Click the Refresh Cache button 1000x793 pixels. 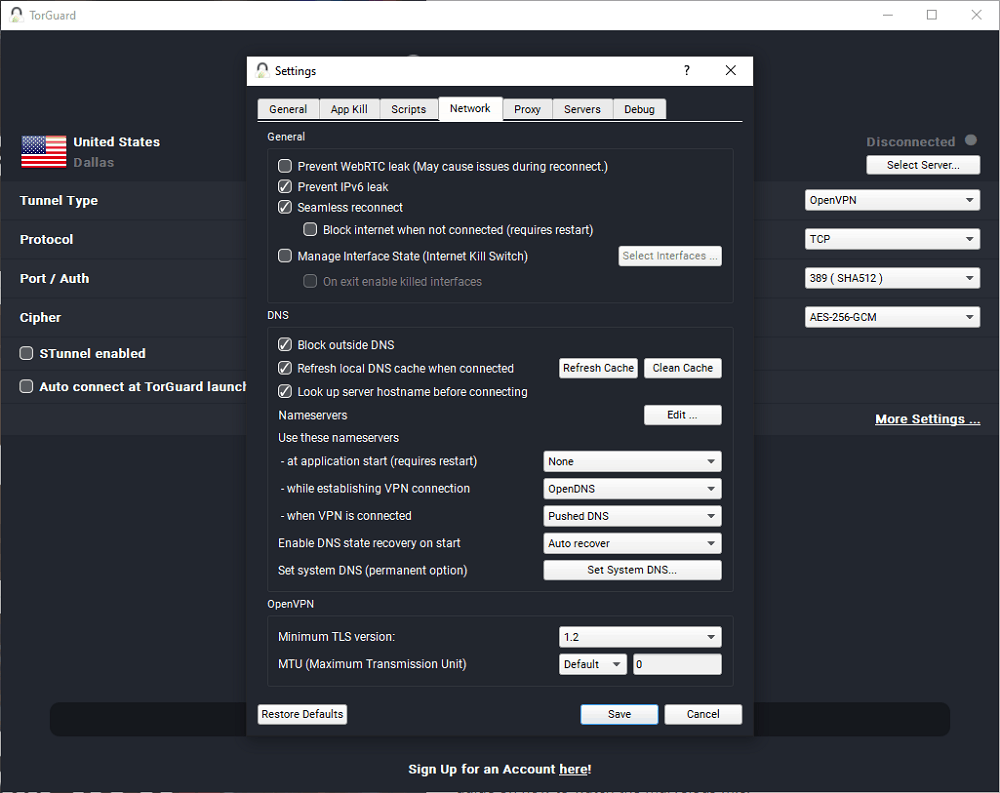pyautogui.click(x=598, y=368)
